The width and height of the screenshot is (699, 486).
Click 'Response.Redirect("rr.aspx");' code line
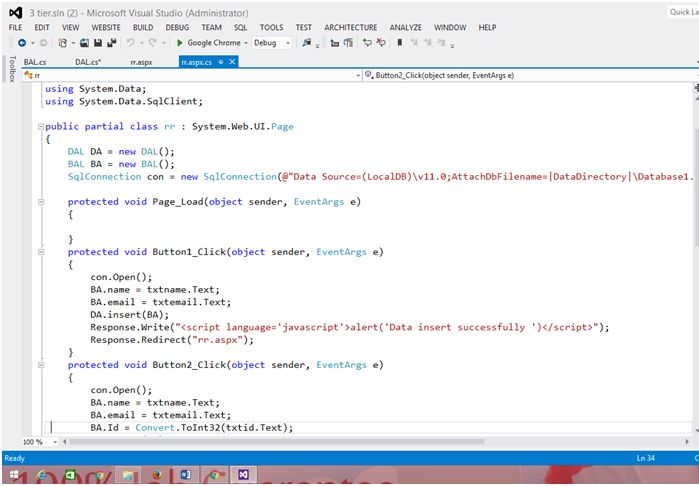click(x=172, y=340)
